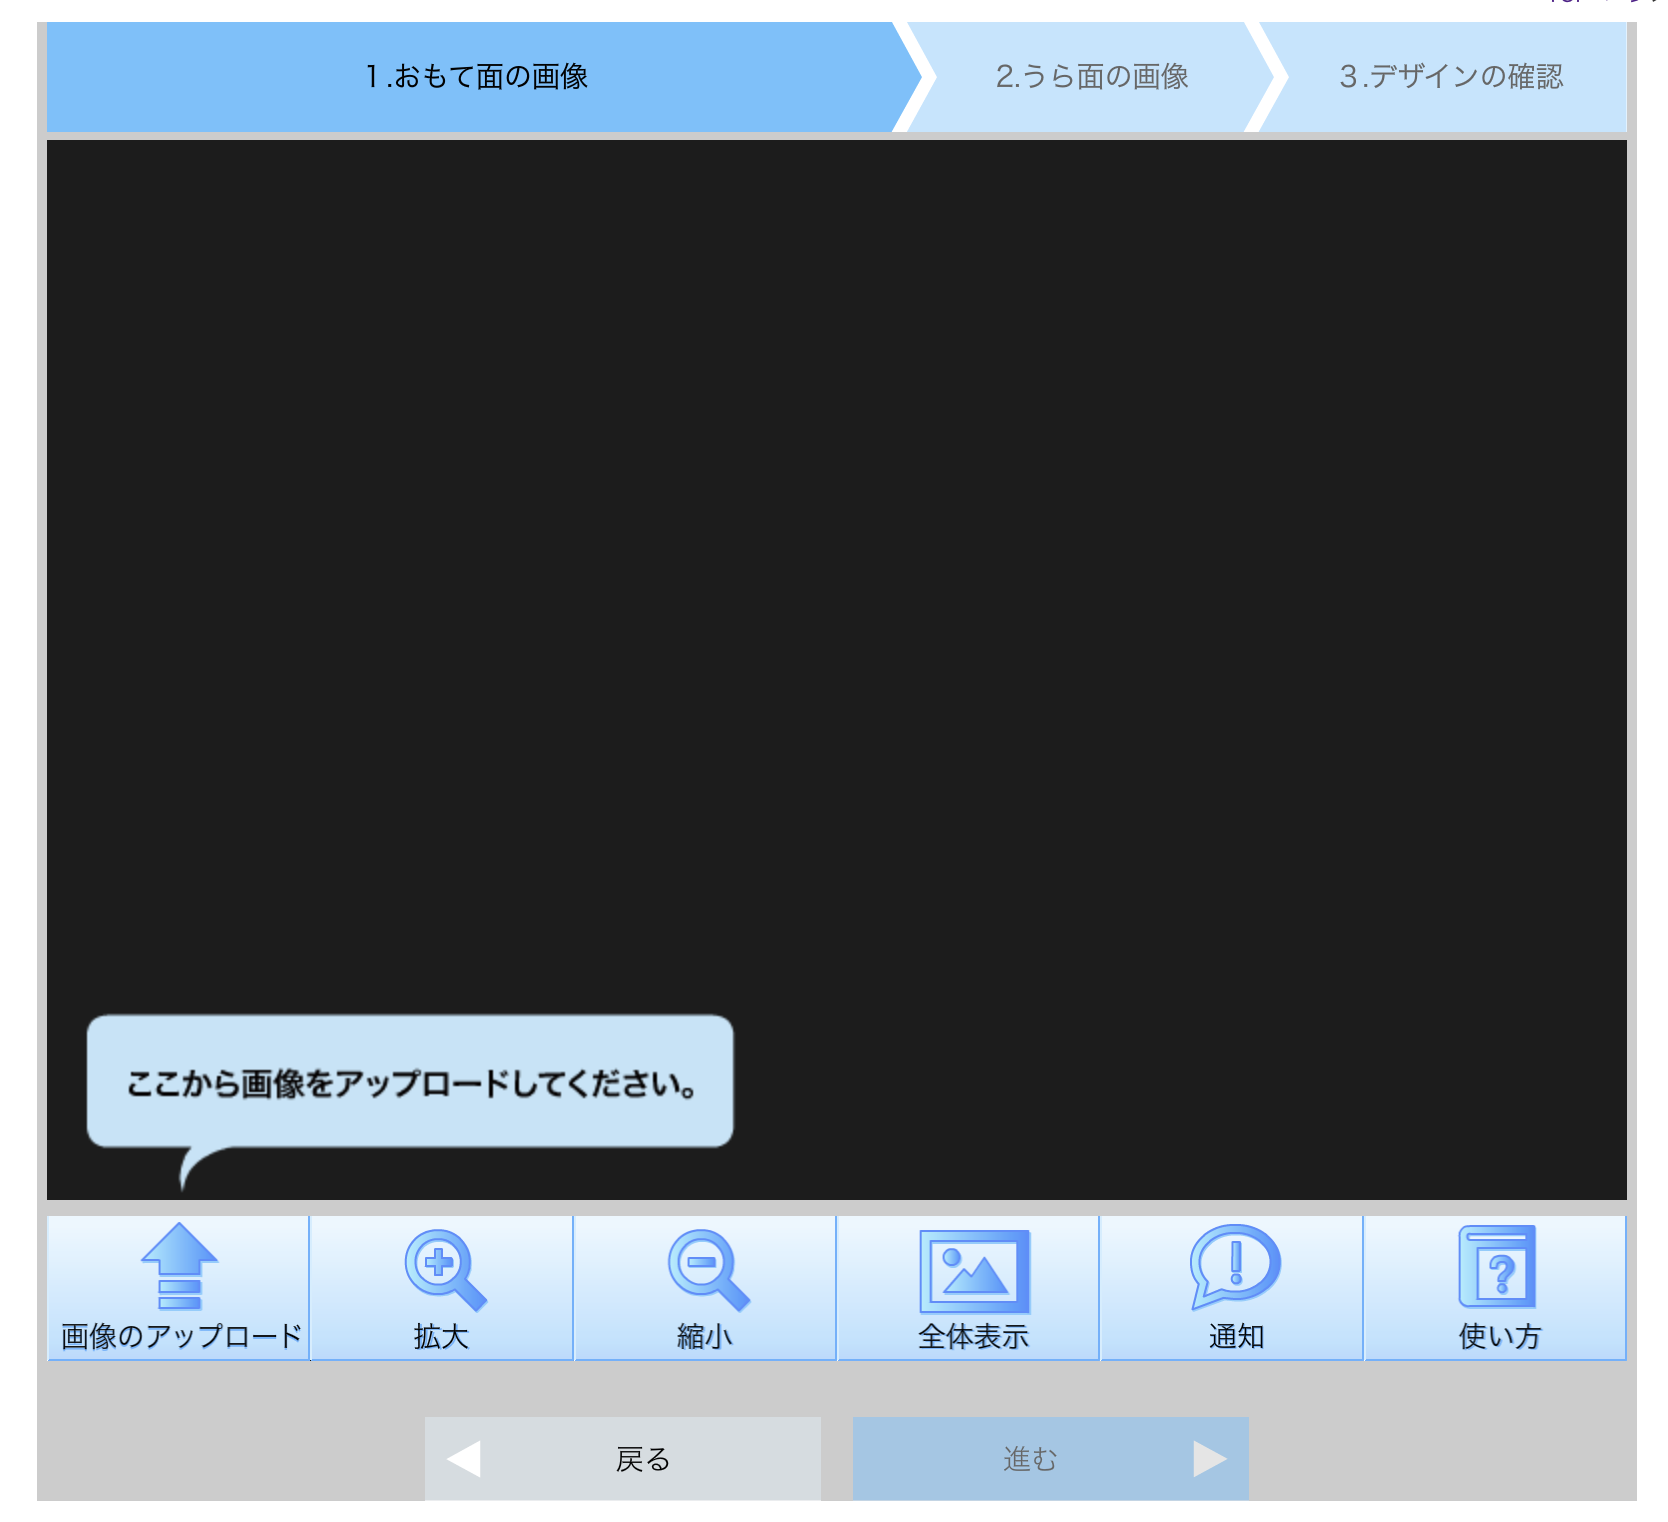The width and height of the screenshot is (1668, 1522).
Task: Click the 進む forward button
Action: click(1051, 1459)
